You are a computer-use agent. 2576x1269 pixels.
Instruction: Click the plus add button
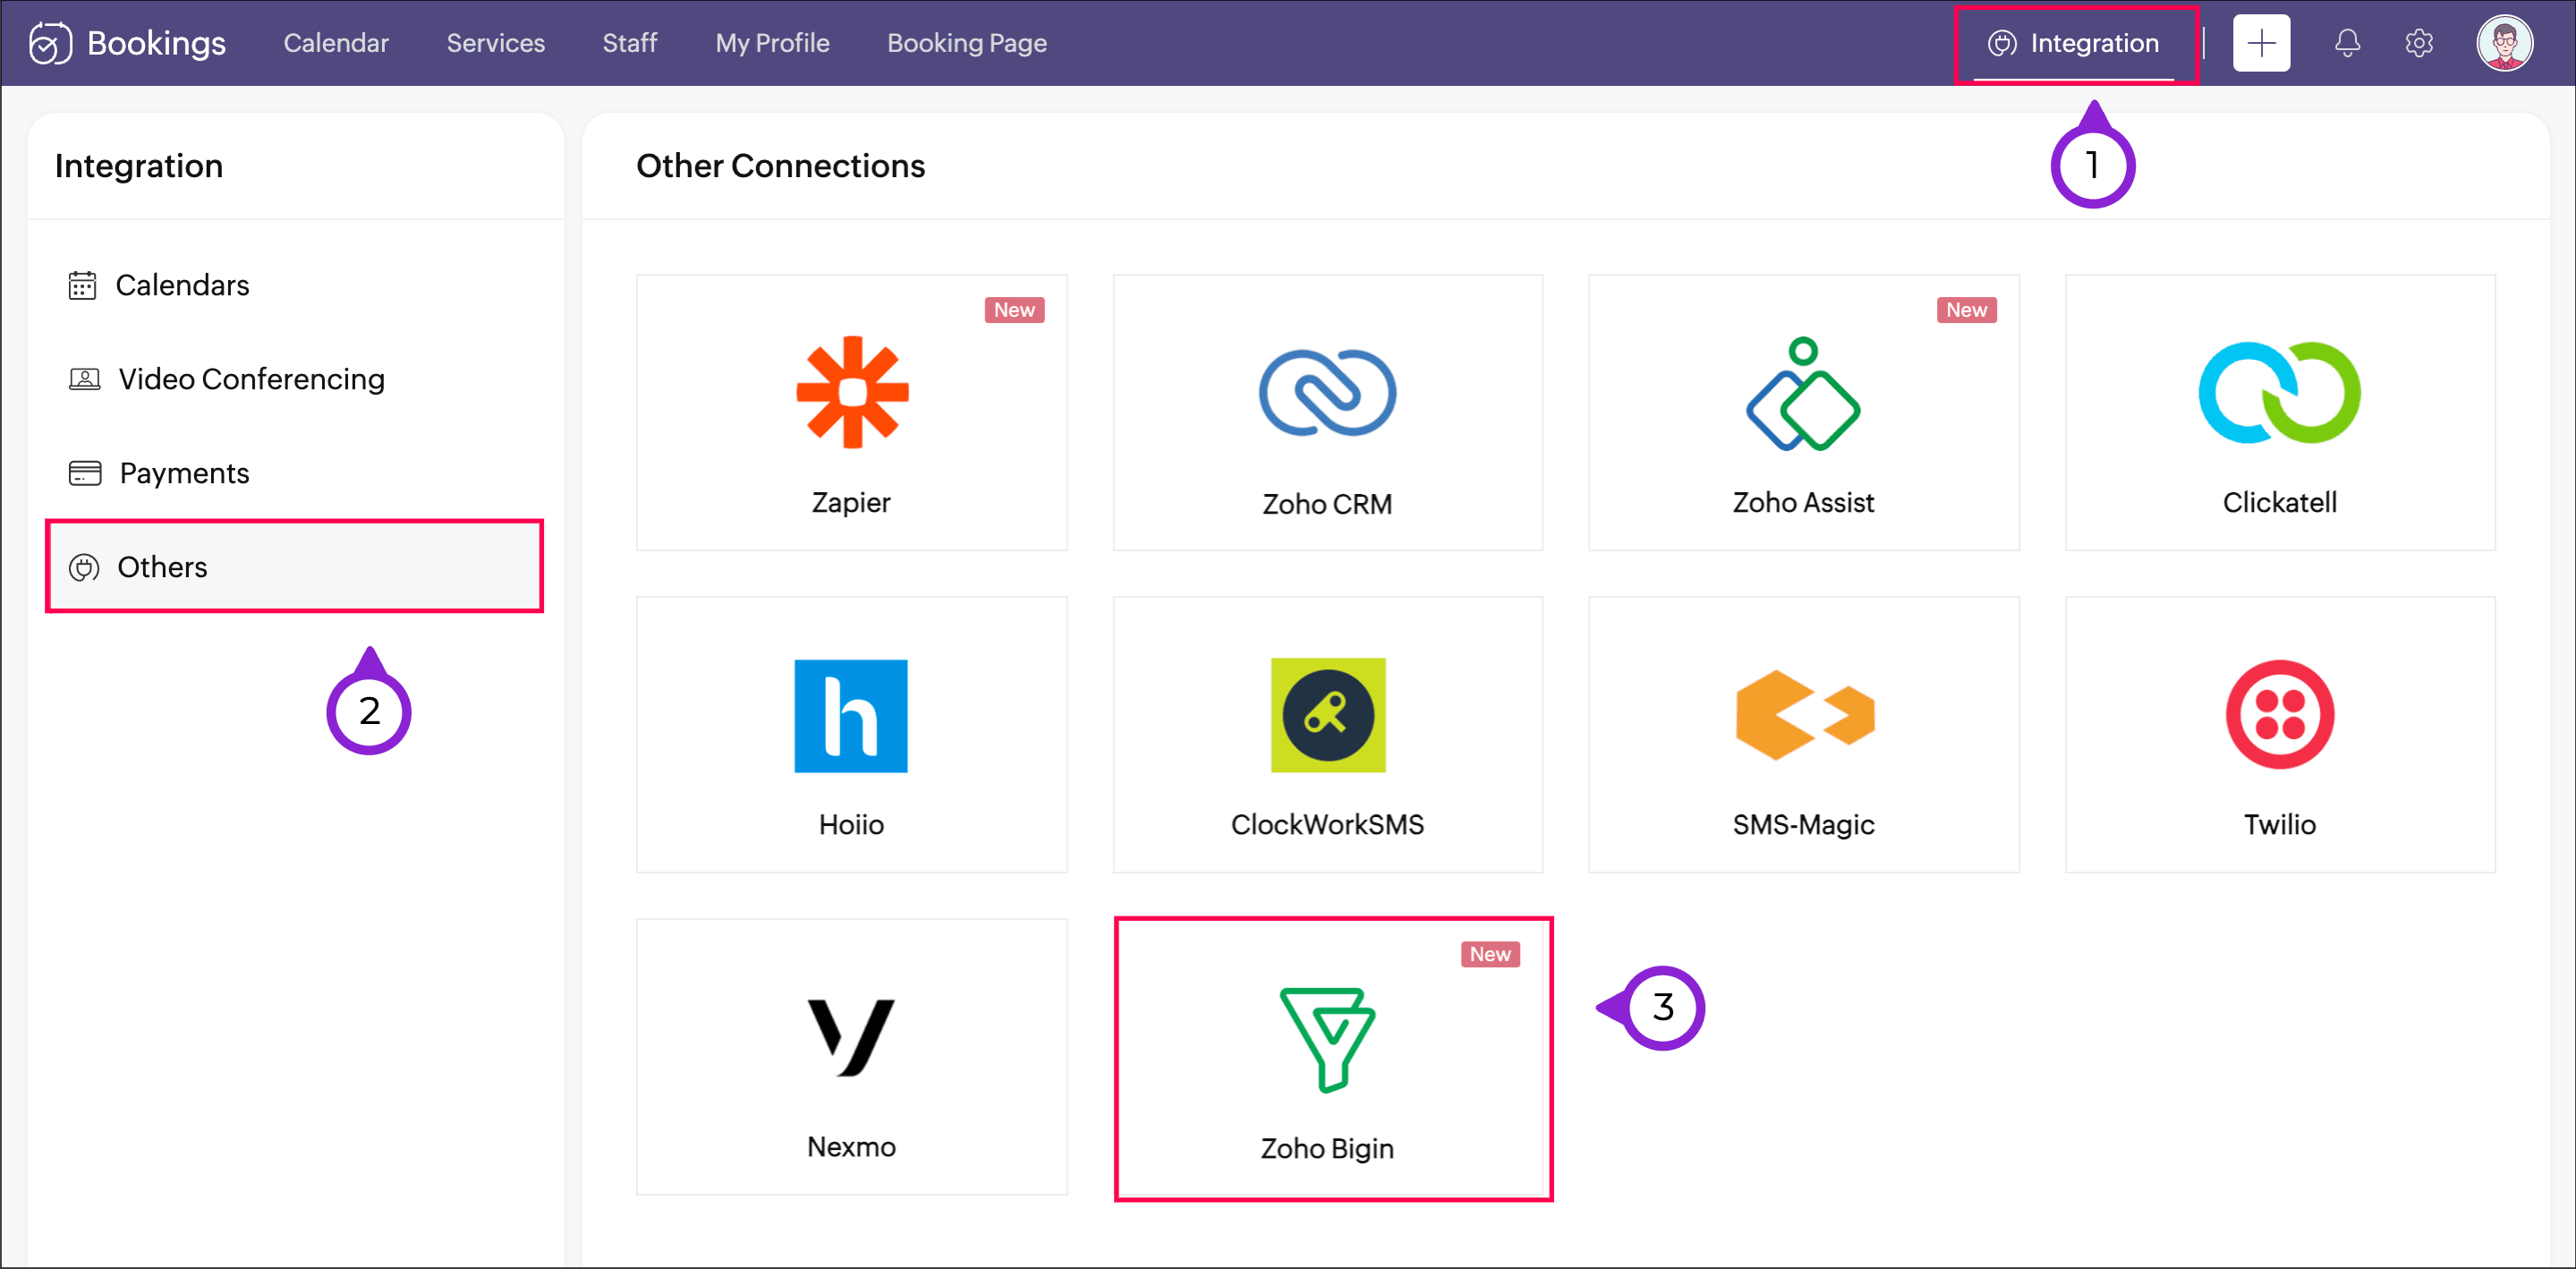tap(2260, 43)
